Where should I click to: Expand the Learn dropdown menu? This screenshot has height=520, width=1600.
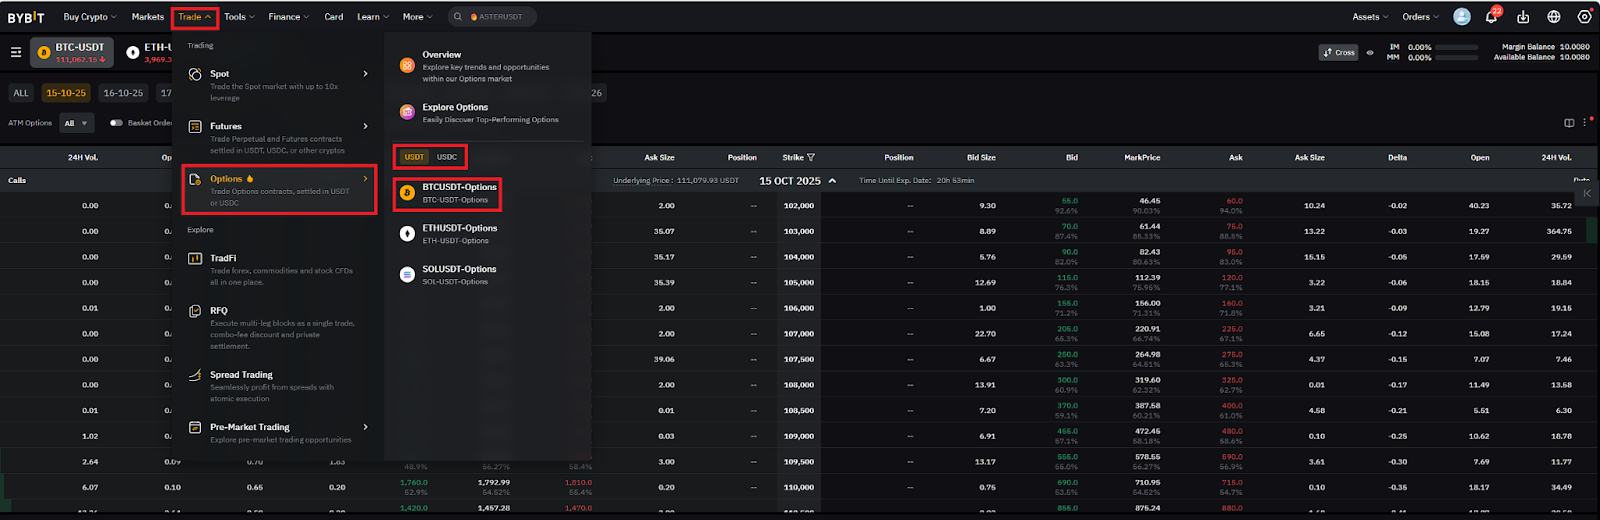[373, 17]
